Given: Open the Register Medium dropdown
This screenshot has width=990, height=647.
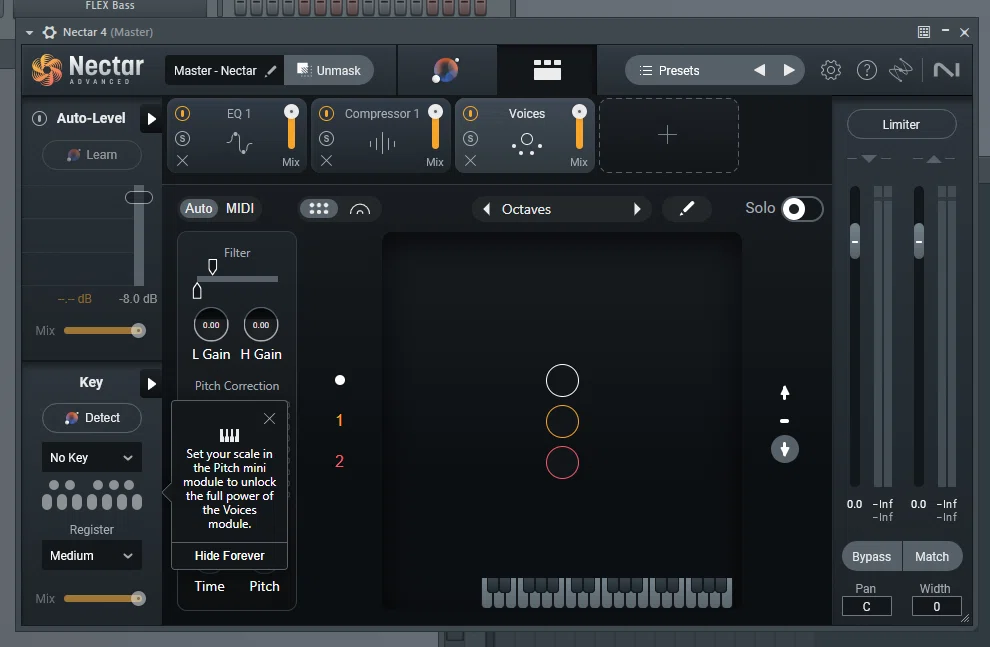Looking at the screenshot, I should (x=92, y=555).
